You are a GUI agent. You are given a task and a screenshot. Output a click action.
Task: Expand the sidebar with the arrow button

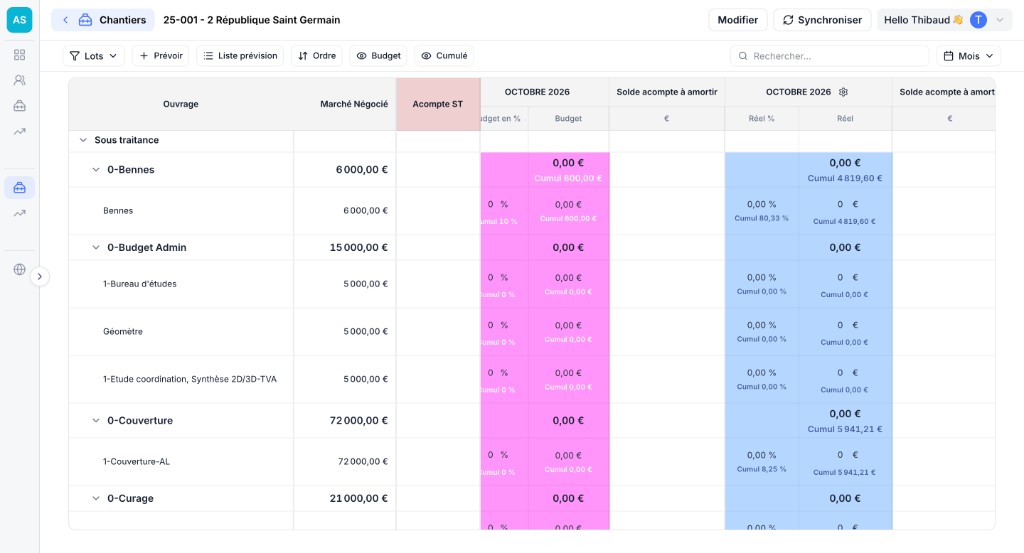40,277
